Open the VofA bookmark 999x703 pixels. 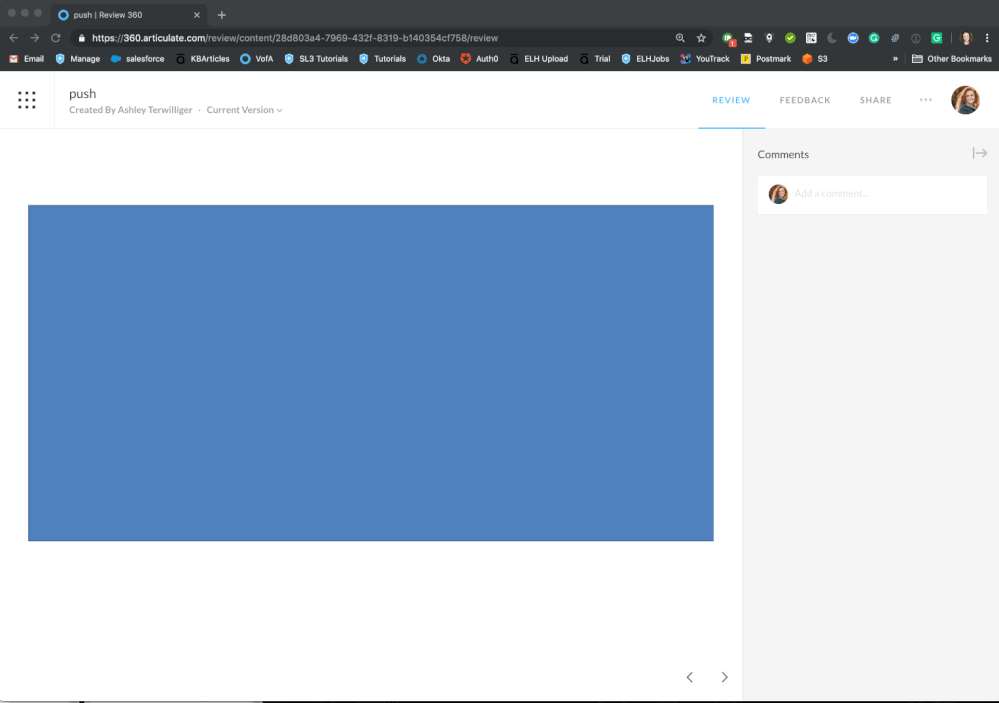point(257,59)
